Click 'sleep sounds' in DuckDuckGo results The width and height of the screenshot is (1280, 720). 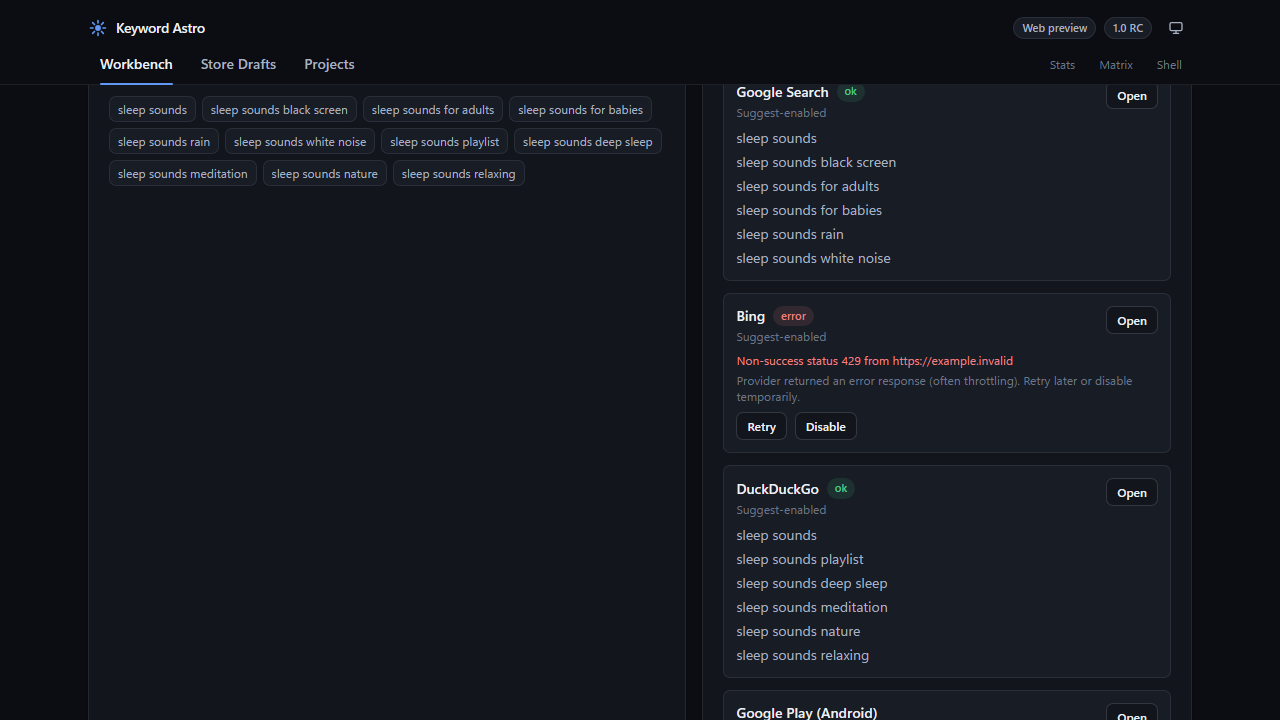click(776, 535)
